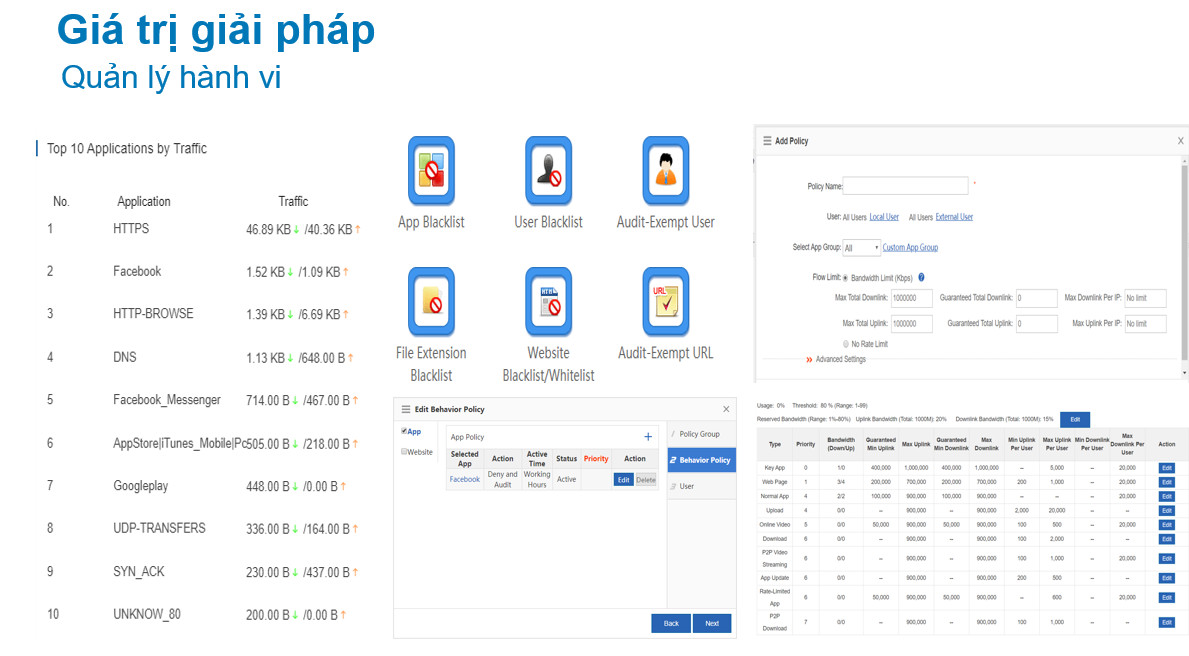
Task: Open Website Blacklist/Whitelist icon
Action: tap(548, 302)
